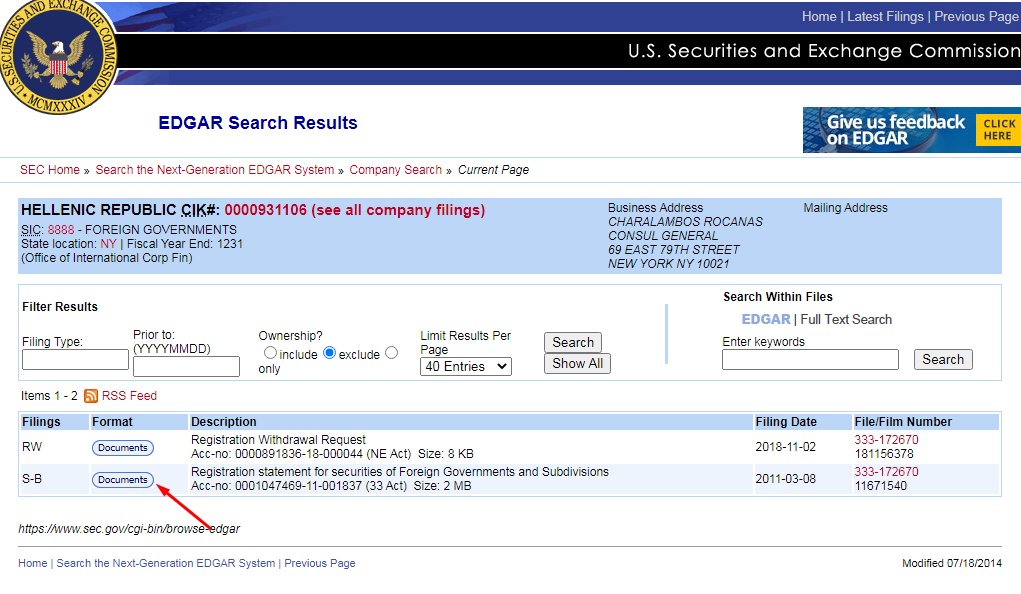This screenshot has height=594, width=1021.
Task: Open Latest Filings in header
Action: (x=885, y=17)
